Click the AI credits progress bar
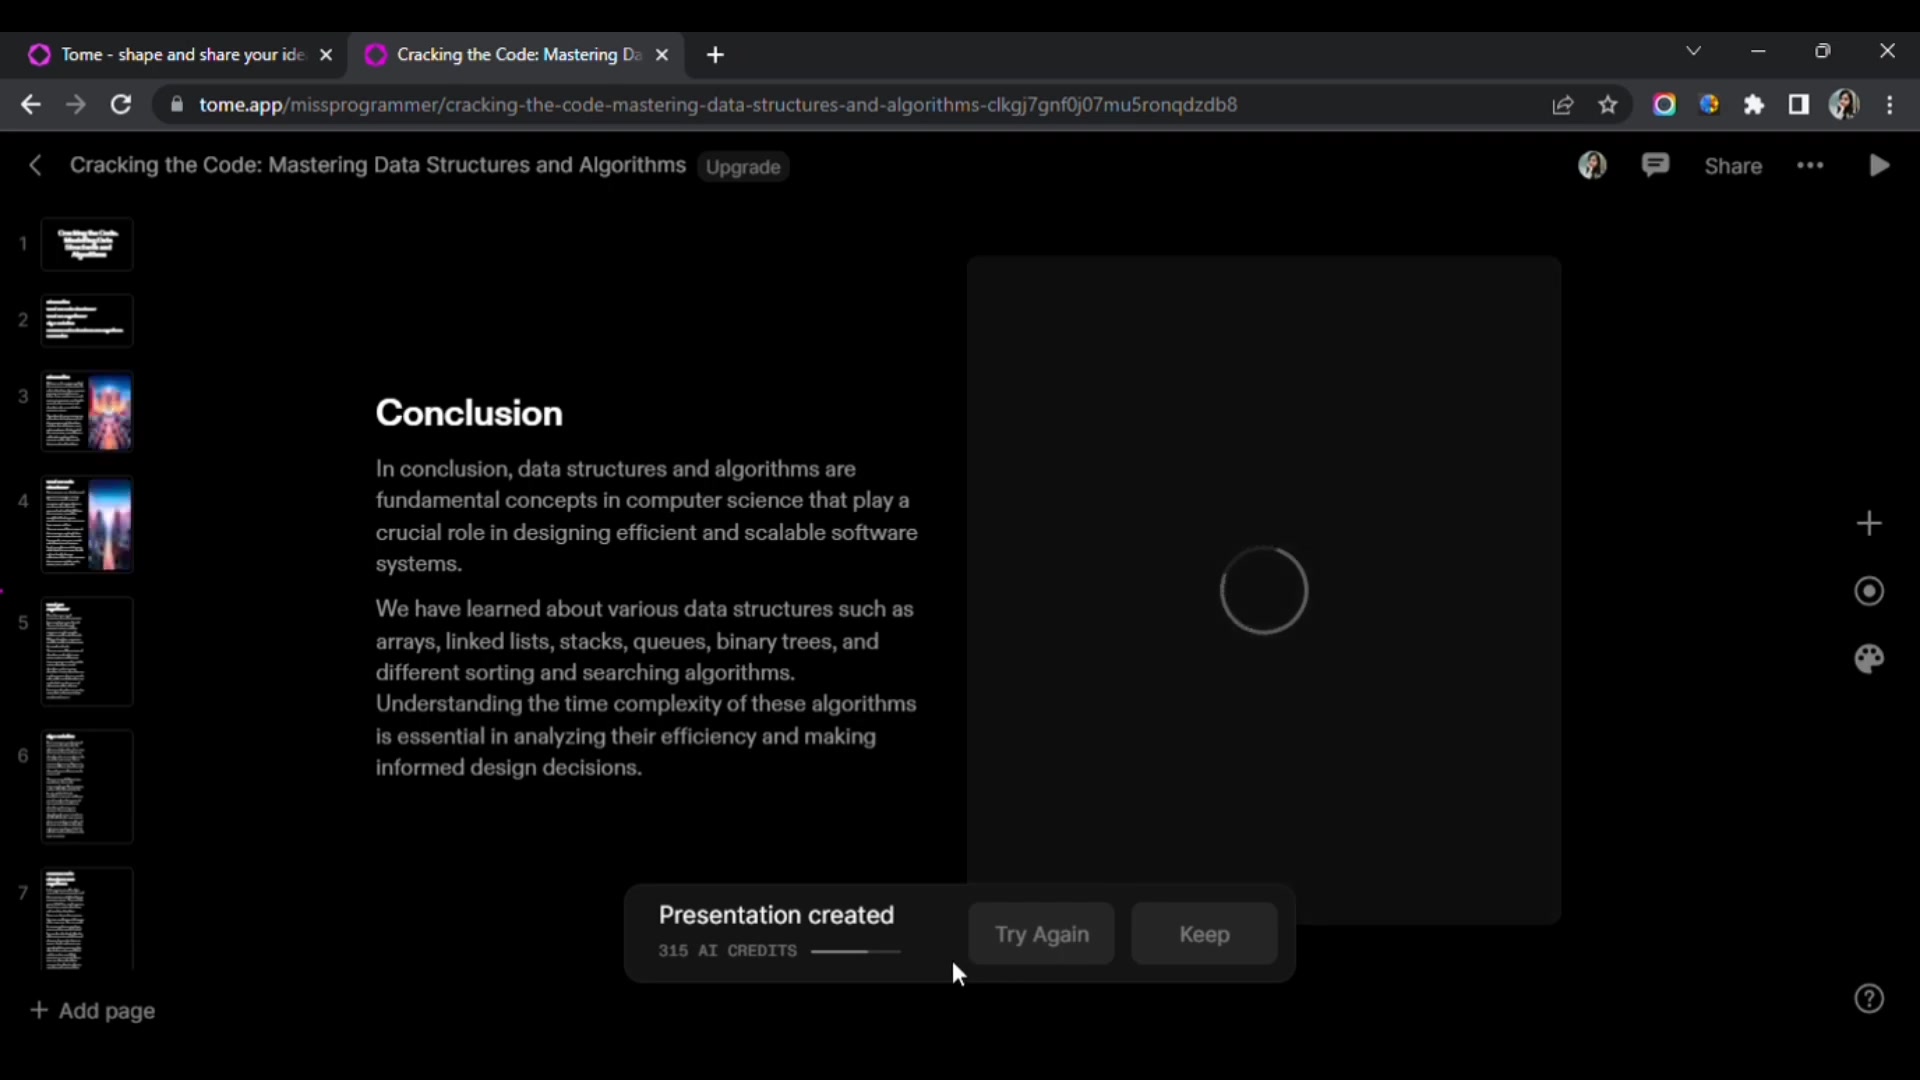1920x1080 pixels. click(x=855, y=951)
